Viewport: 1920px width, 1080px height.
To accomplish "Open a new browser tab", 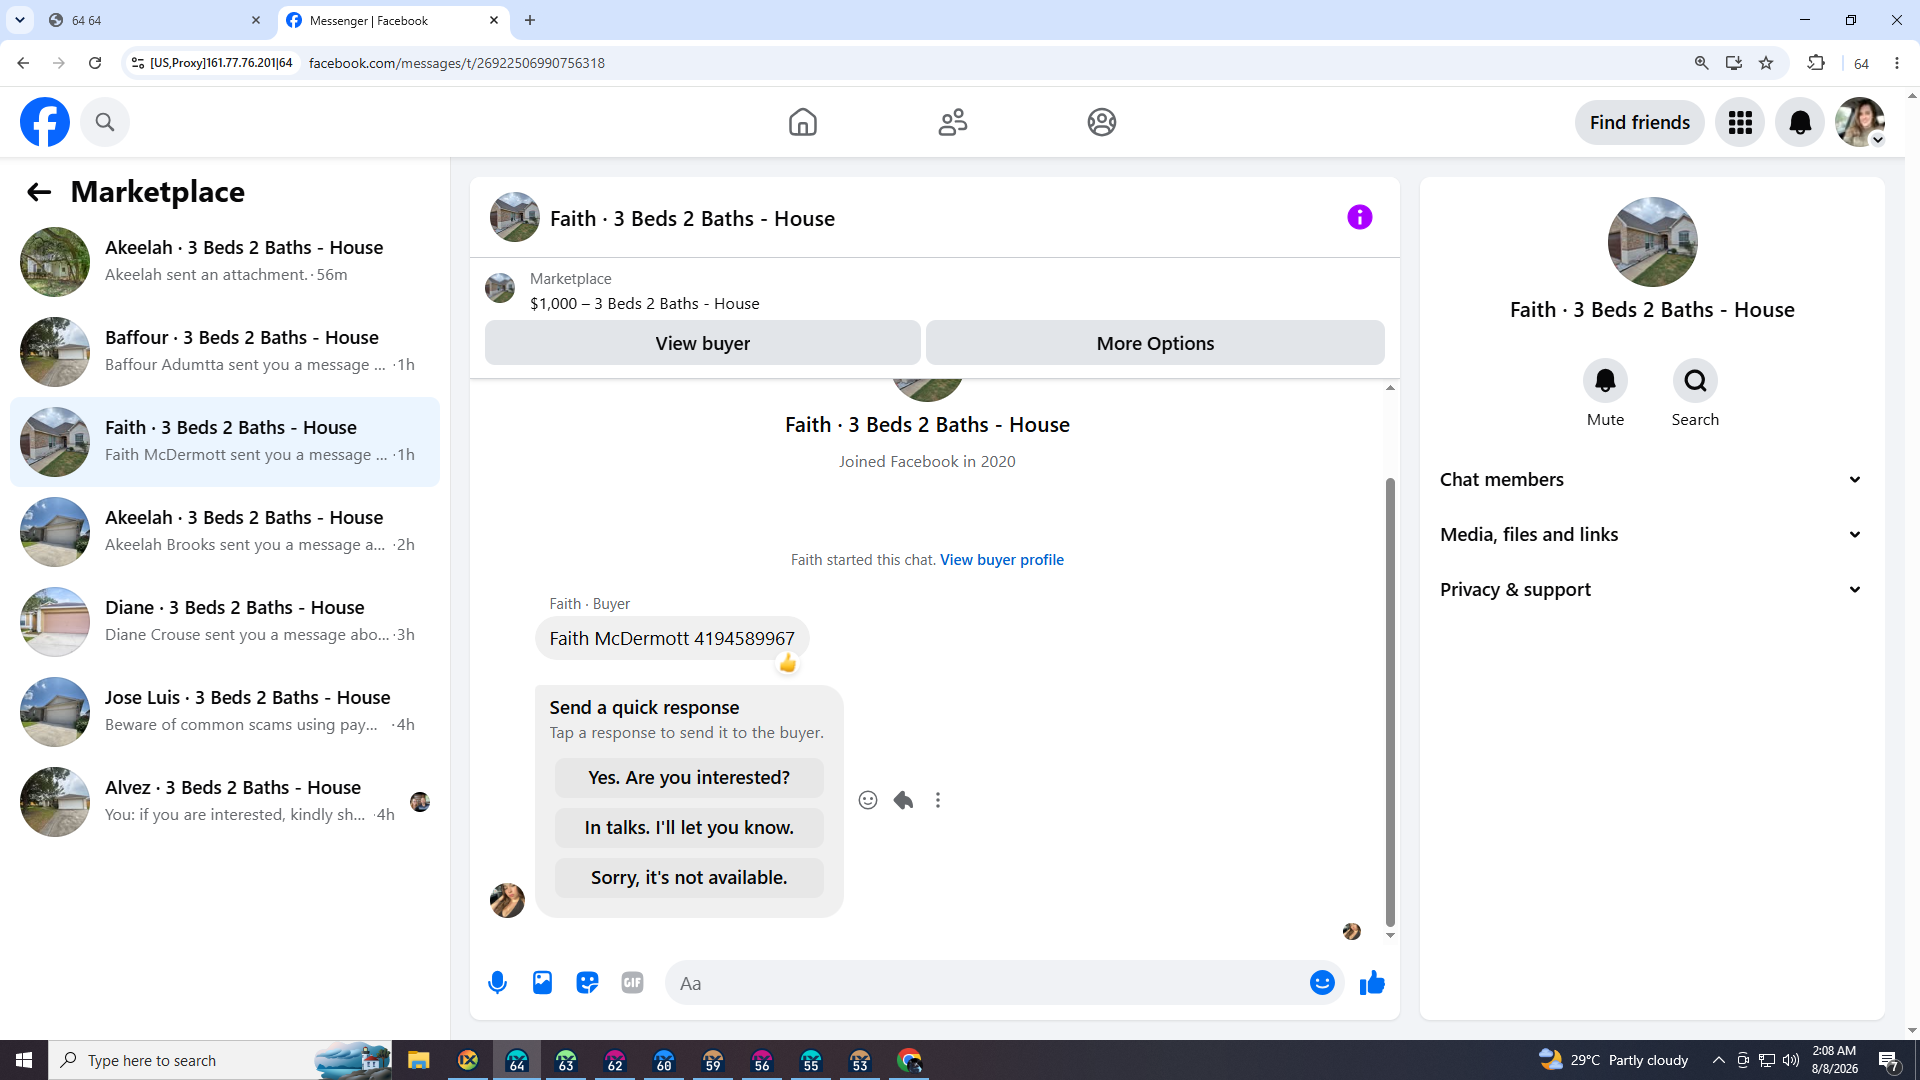I will tap(530, 20).
